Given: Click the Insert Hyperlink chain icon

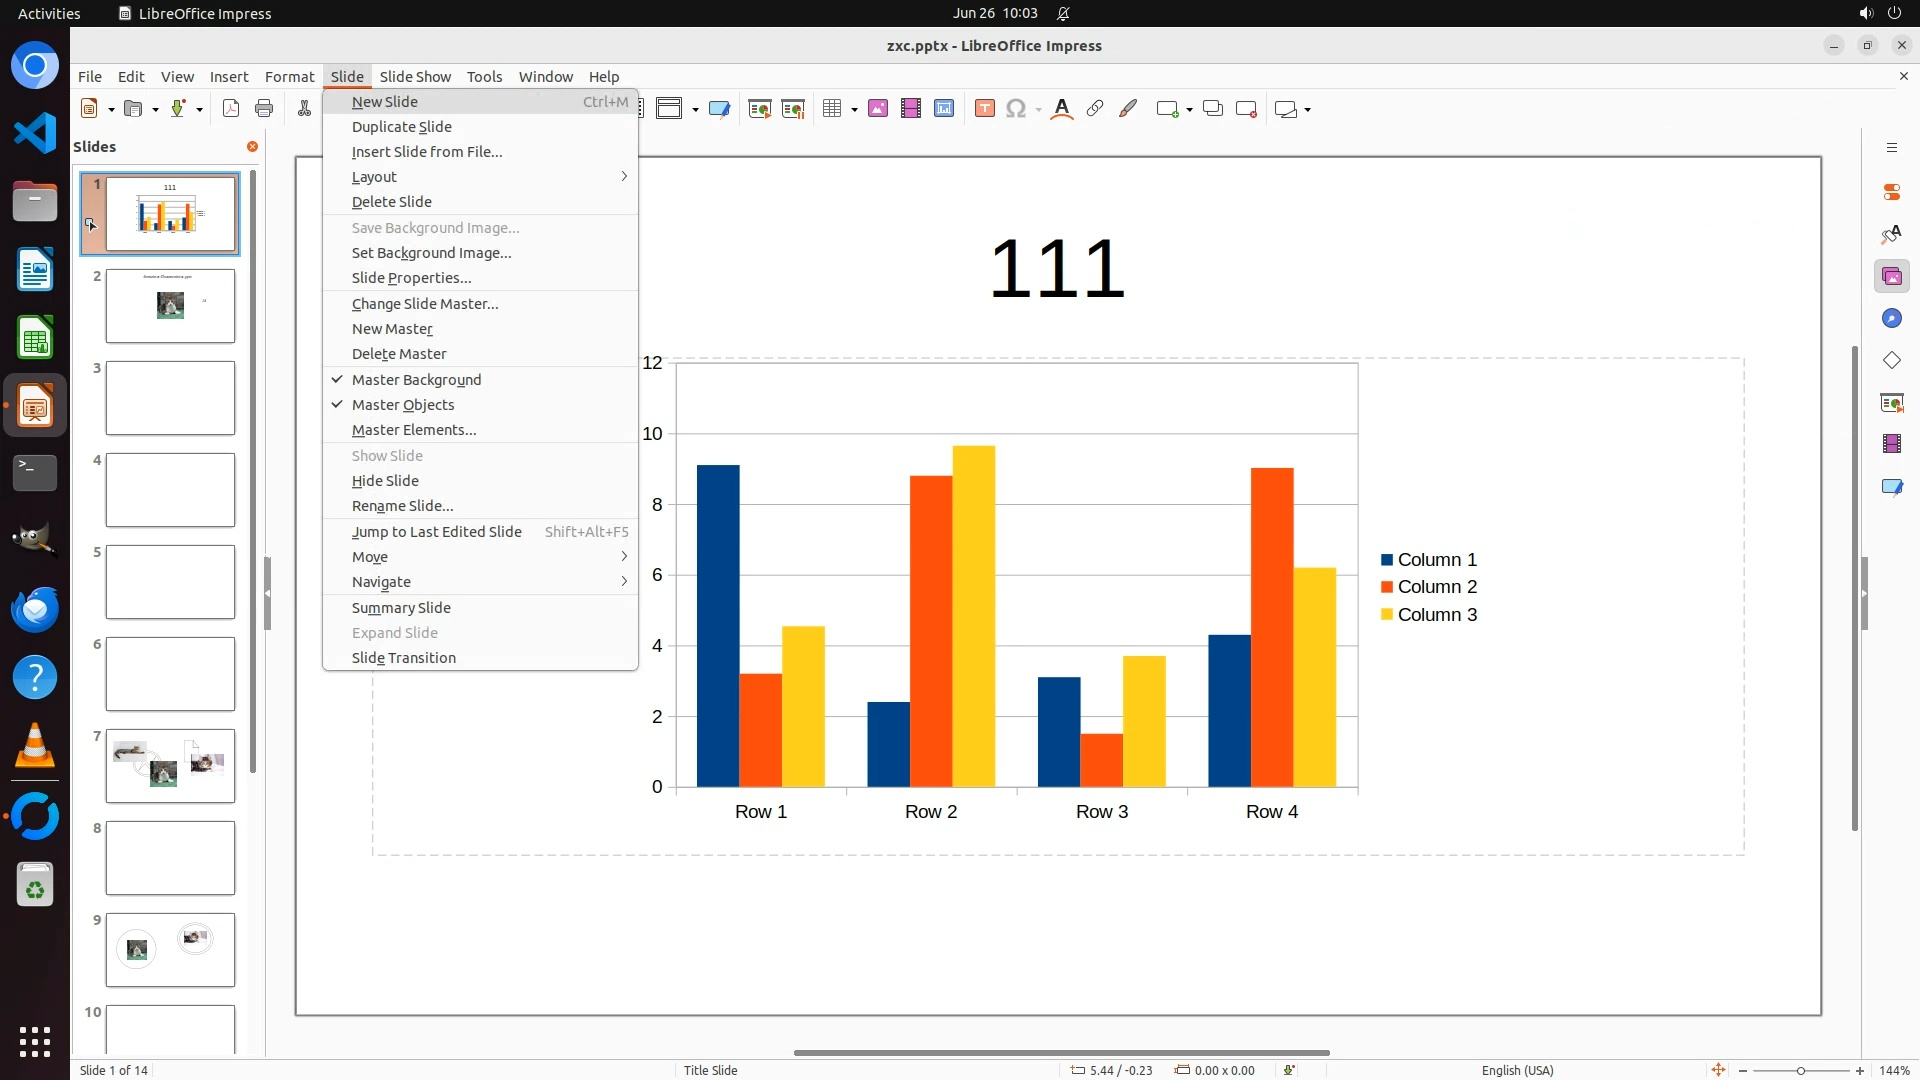Looking at the screenshot, I should [1095, 109].
